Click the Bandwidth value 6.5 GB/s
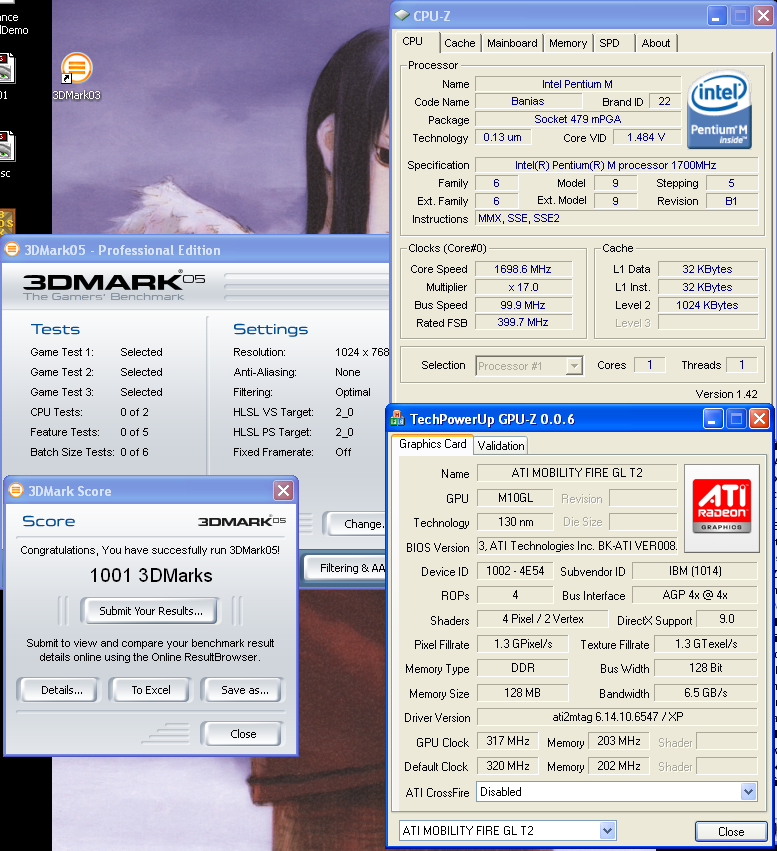 tap(705, 693)
